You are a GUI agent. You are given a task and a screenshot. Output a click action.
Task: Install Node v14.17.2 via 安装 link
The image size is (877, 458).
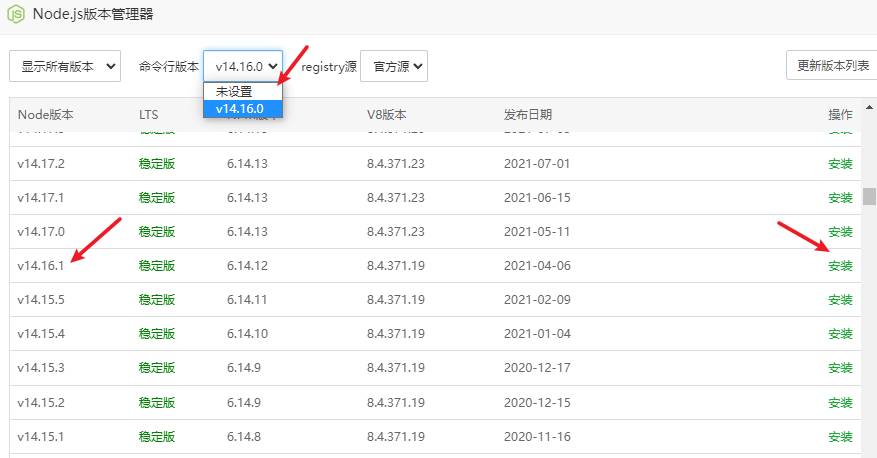click(840, 164)
